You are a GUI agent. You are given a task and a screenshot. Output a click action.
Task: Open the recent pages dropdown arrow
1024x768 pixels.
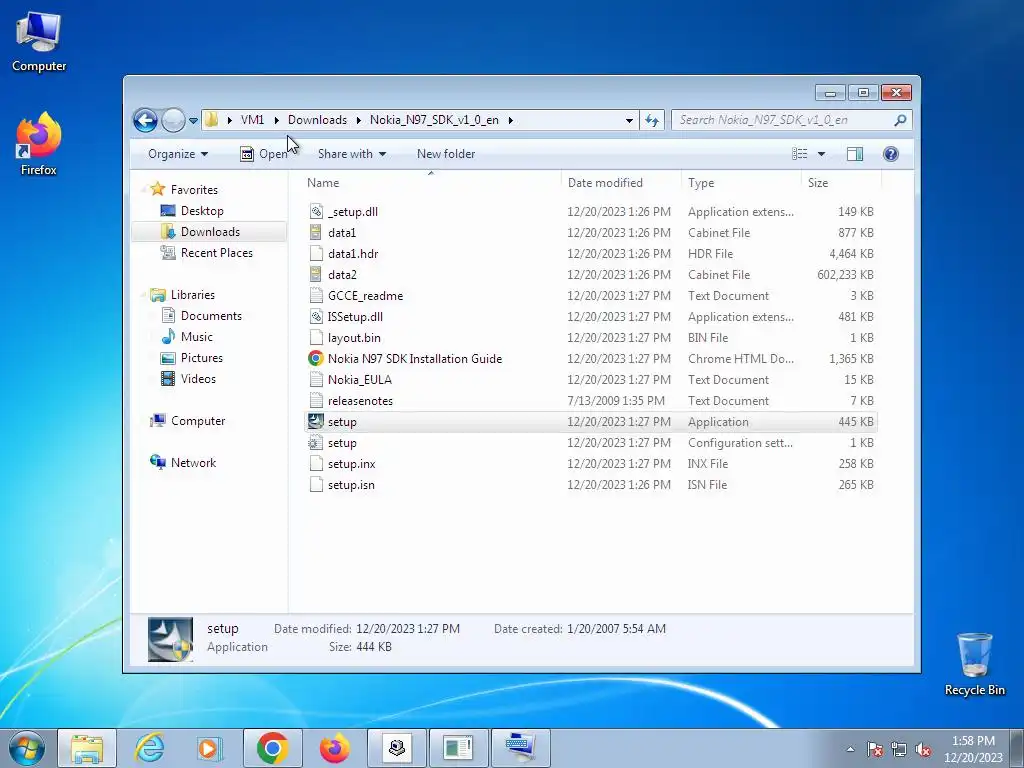pyautogui.click(x=193, y=121)
